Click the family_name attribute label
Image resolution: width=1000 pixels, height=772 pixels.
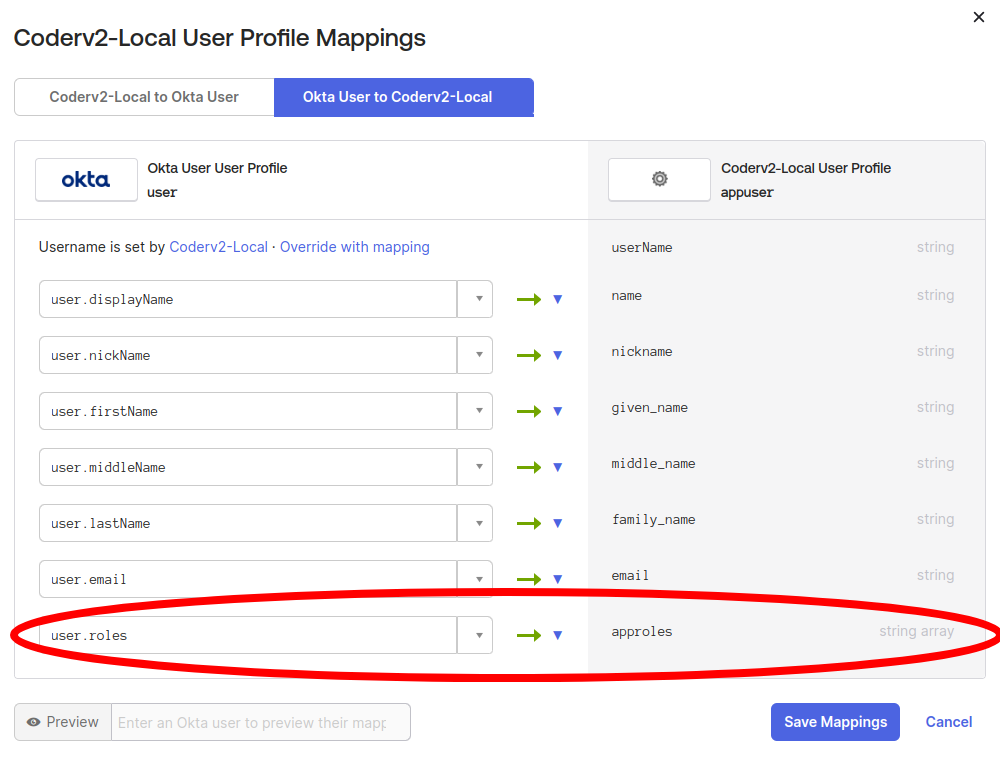tap(653, 519)
